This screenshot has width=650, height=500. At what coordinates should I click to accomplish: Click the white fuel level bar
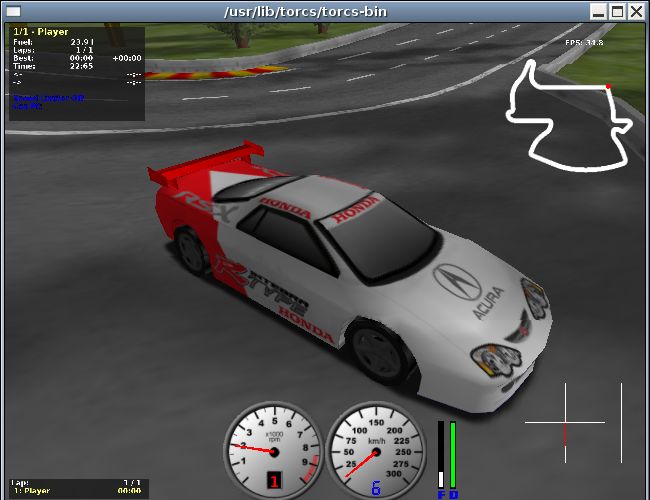pyautogui.click(x=441, y=455)
